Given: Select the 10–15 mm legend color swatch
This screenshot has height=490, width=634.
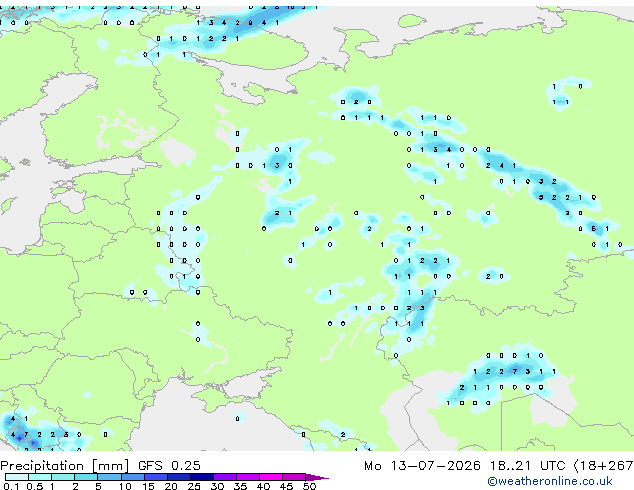Looking at the screenshot, I should tap(133, 477).
